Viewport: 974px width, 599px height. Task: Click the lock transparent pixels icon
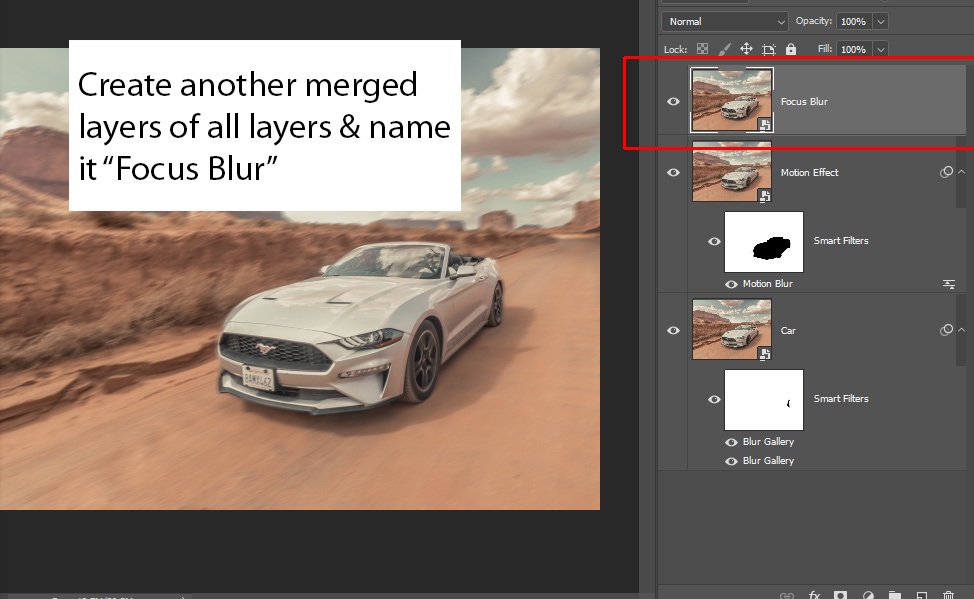coord(702,49)
